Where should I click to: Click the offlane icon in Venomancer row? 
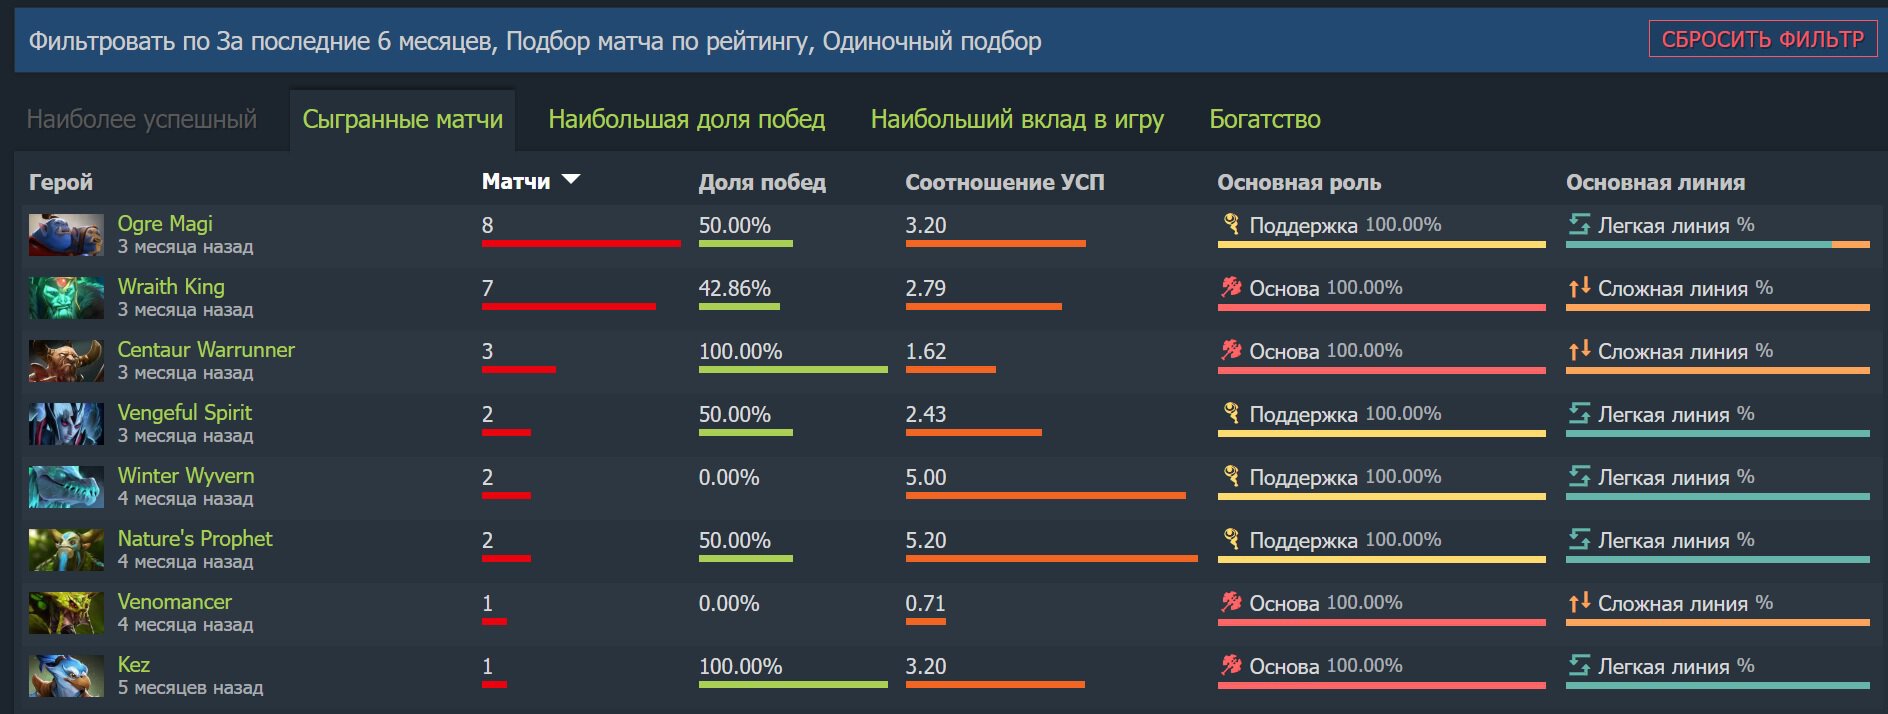tap(1579, 602)
